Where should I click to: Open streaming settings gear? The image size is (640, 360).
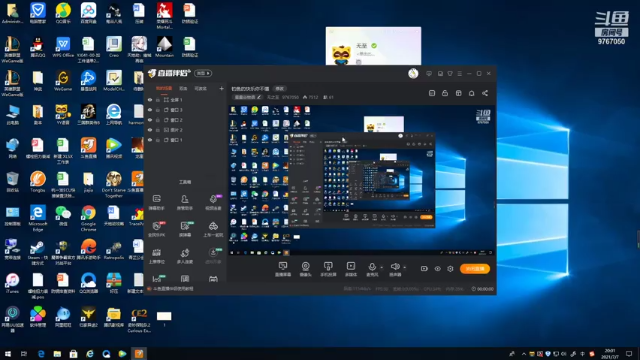coord(450,269)
